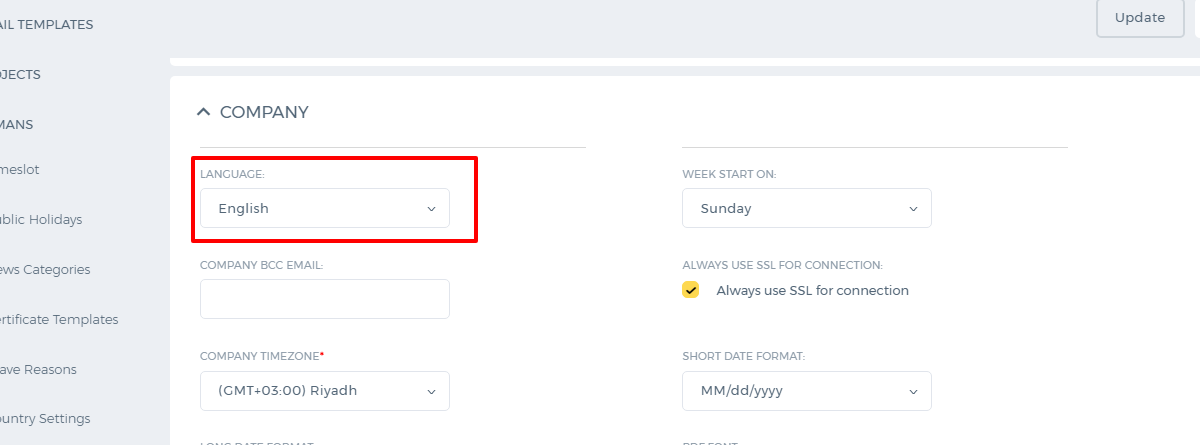Image resolution: width=1200 pixels, height=445 pixels.
Task: Click the MM/dd/yyyy dropdown arrow icon
Action: pyautogui.click(x=913, y=391)
